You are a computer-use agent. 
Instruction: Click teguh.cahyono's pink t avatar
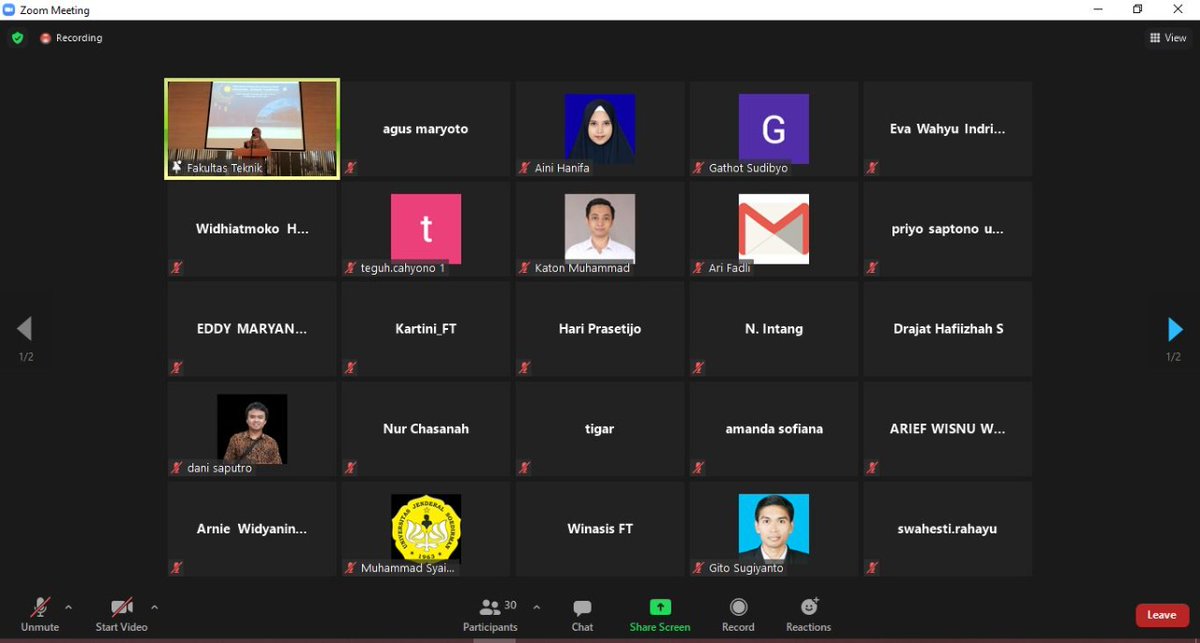426,228
